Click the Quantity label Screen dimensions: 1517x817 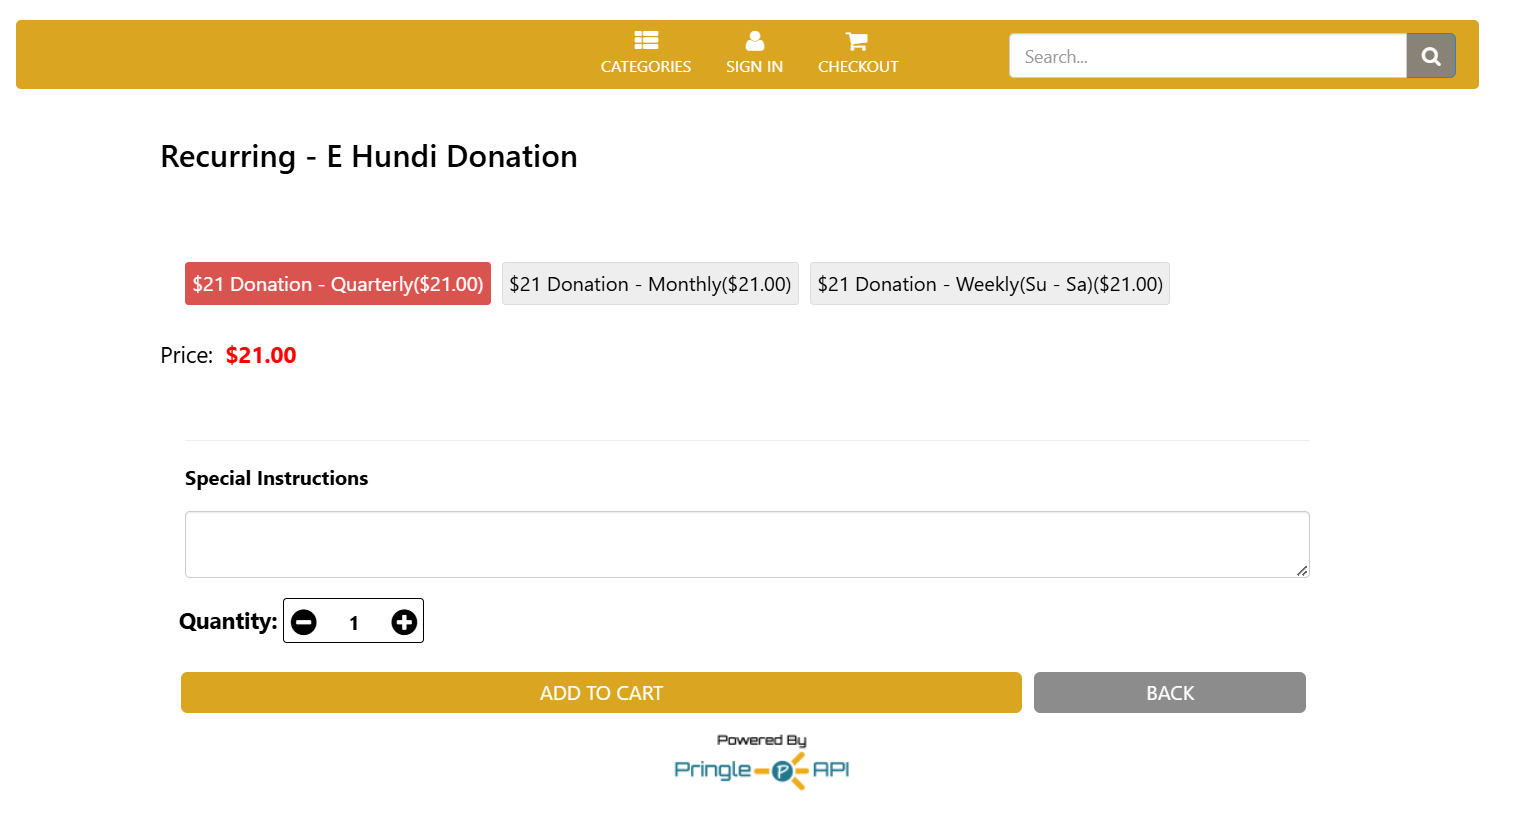[x=228, y=621]
